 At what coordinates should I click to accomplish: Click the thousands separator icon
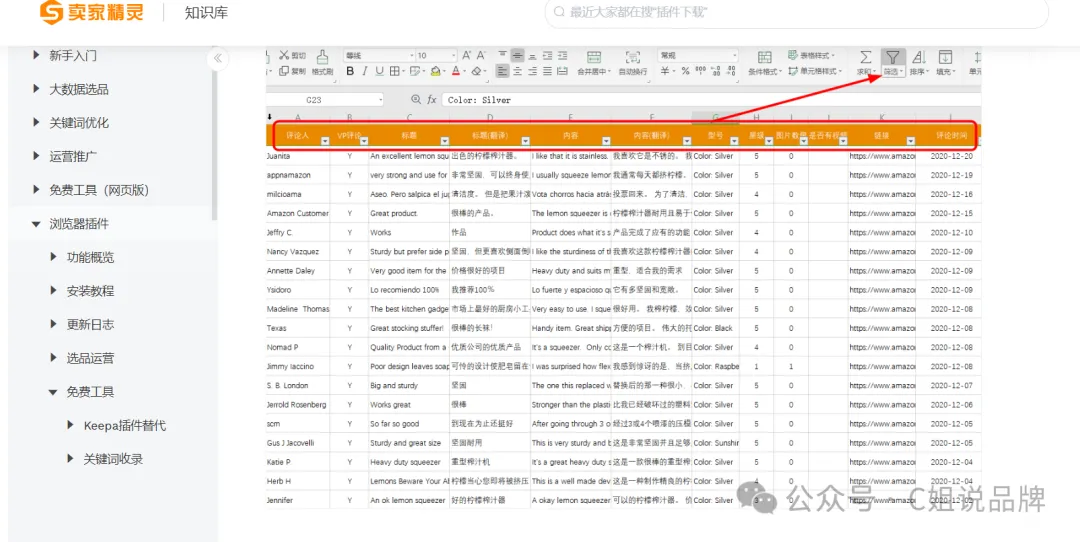pyautogui.click(x=700, y=71)
